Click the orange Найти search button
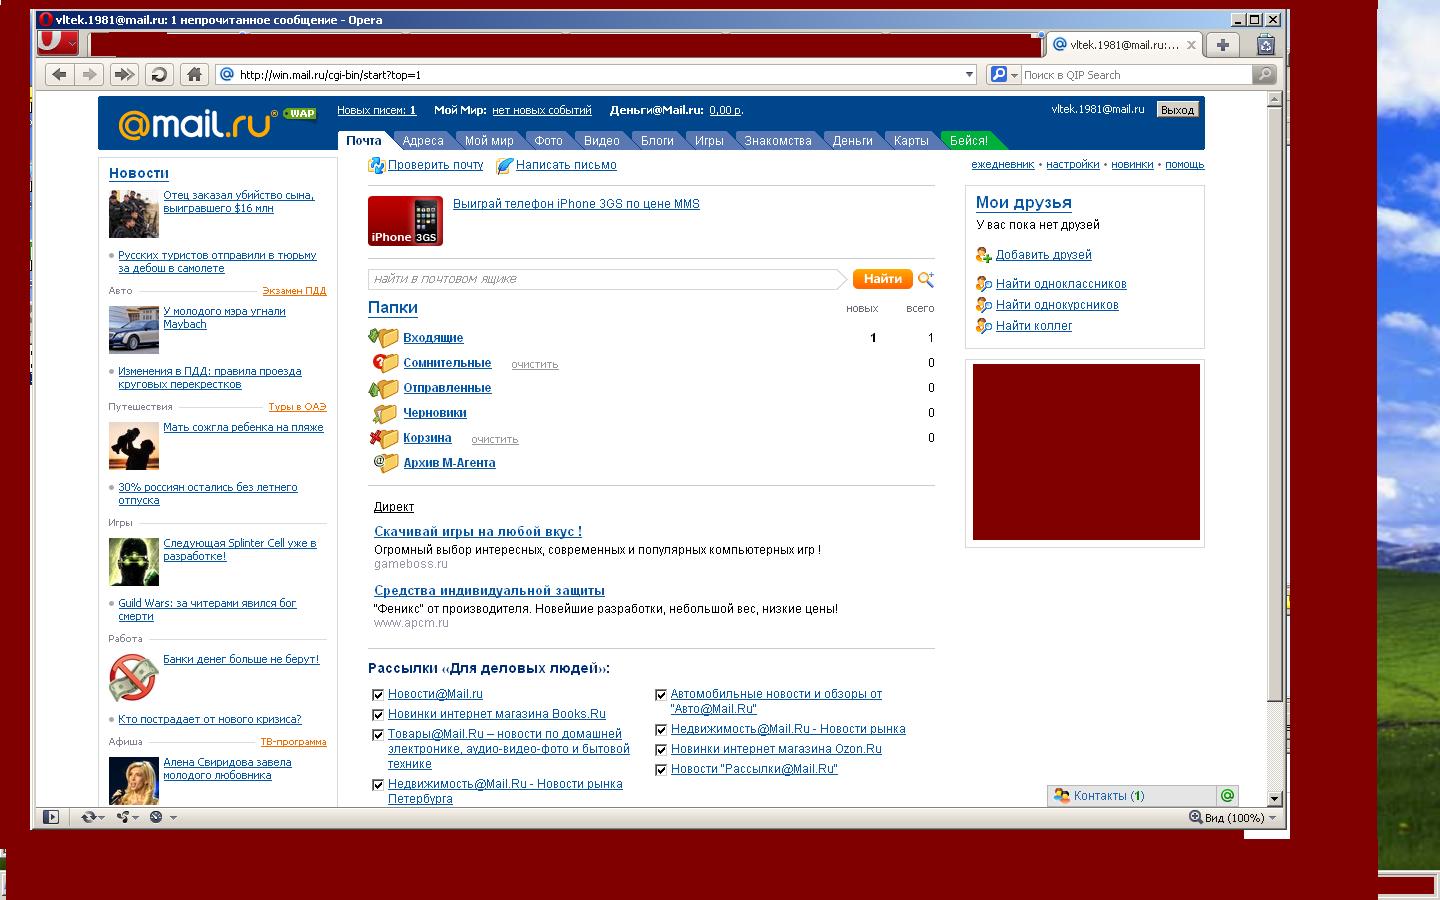 pos(882,279)
